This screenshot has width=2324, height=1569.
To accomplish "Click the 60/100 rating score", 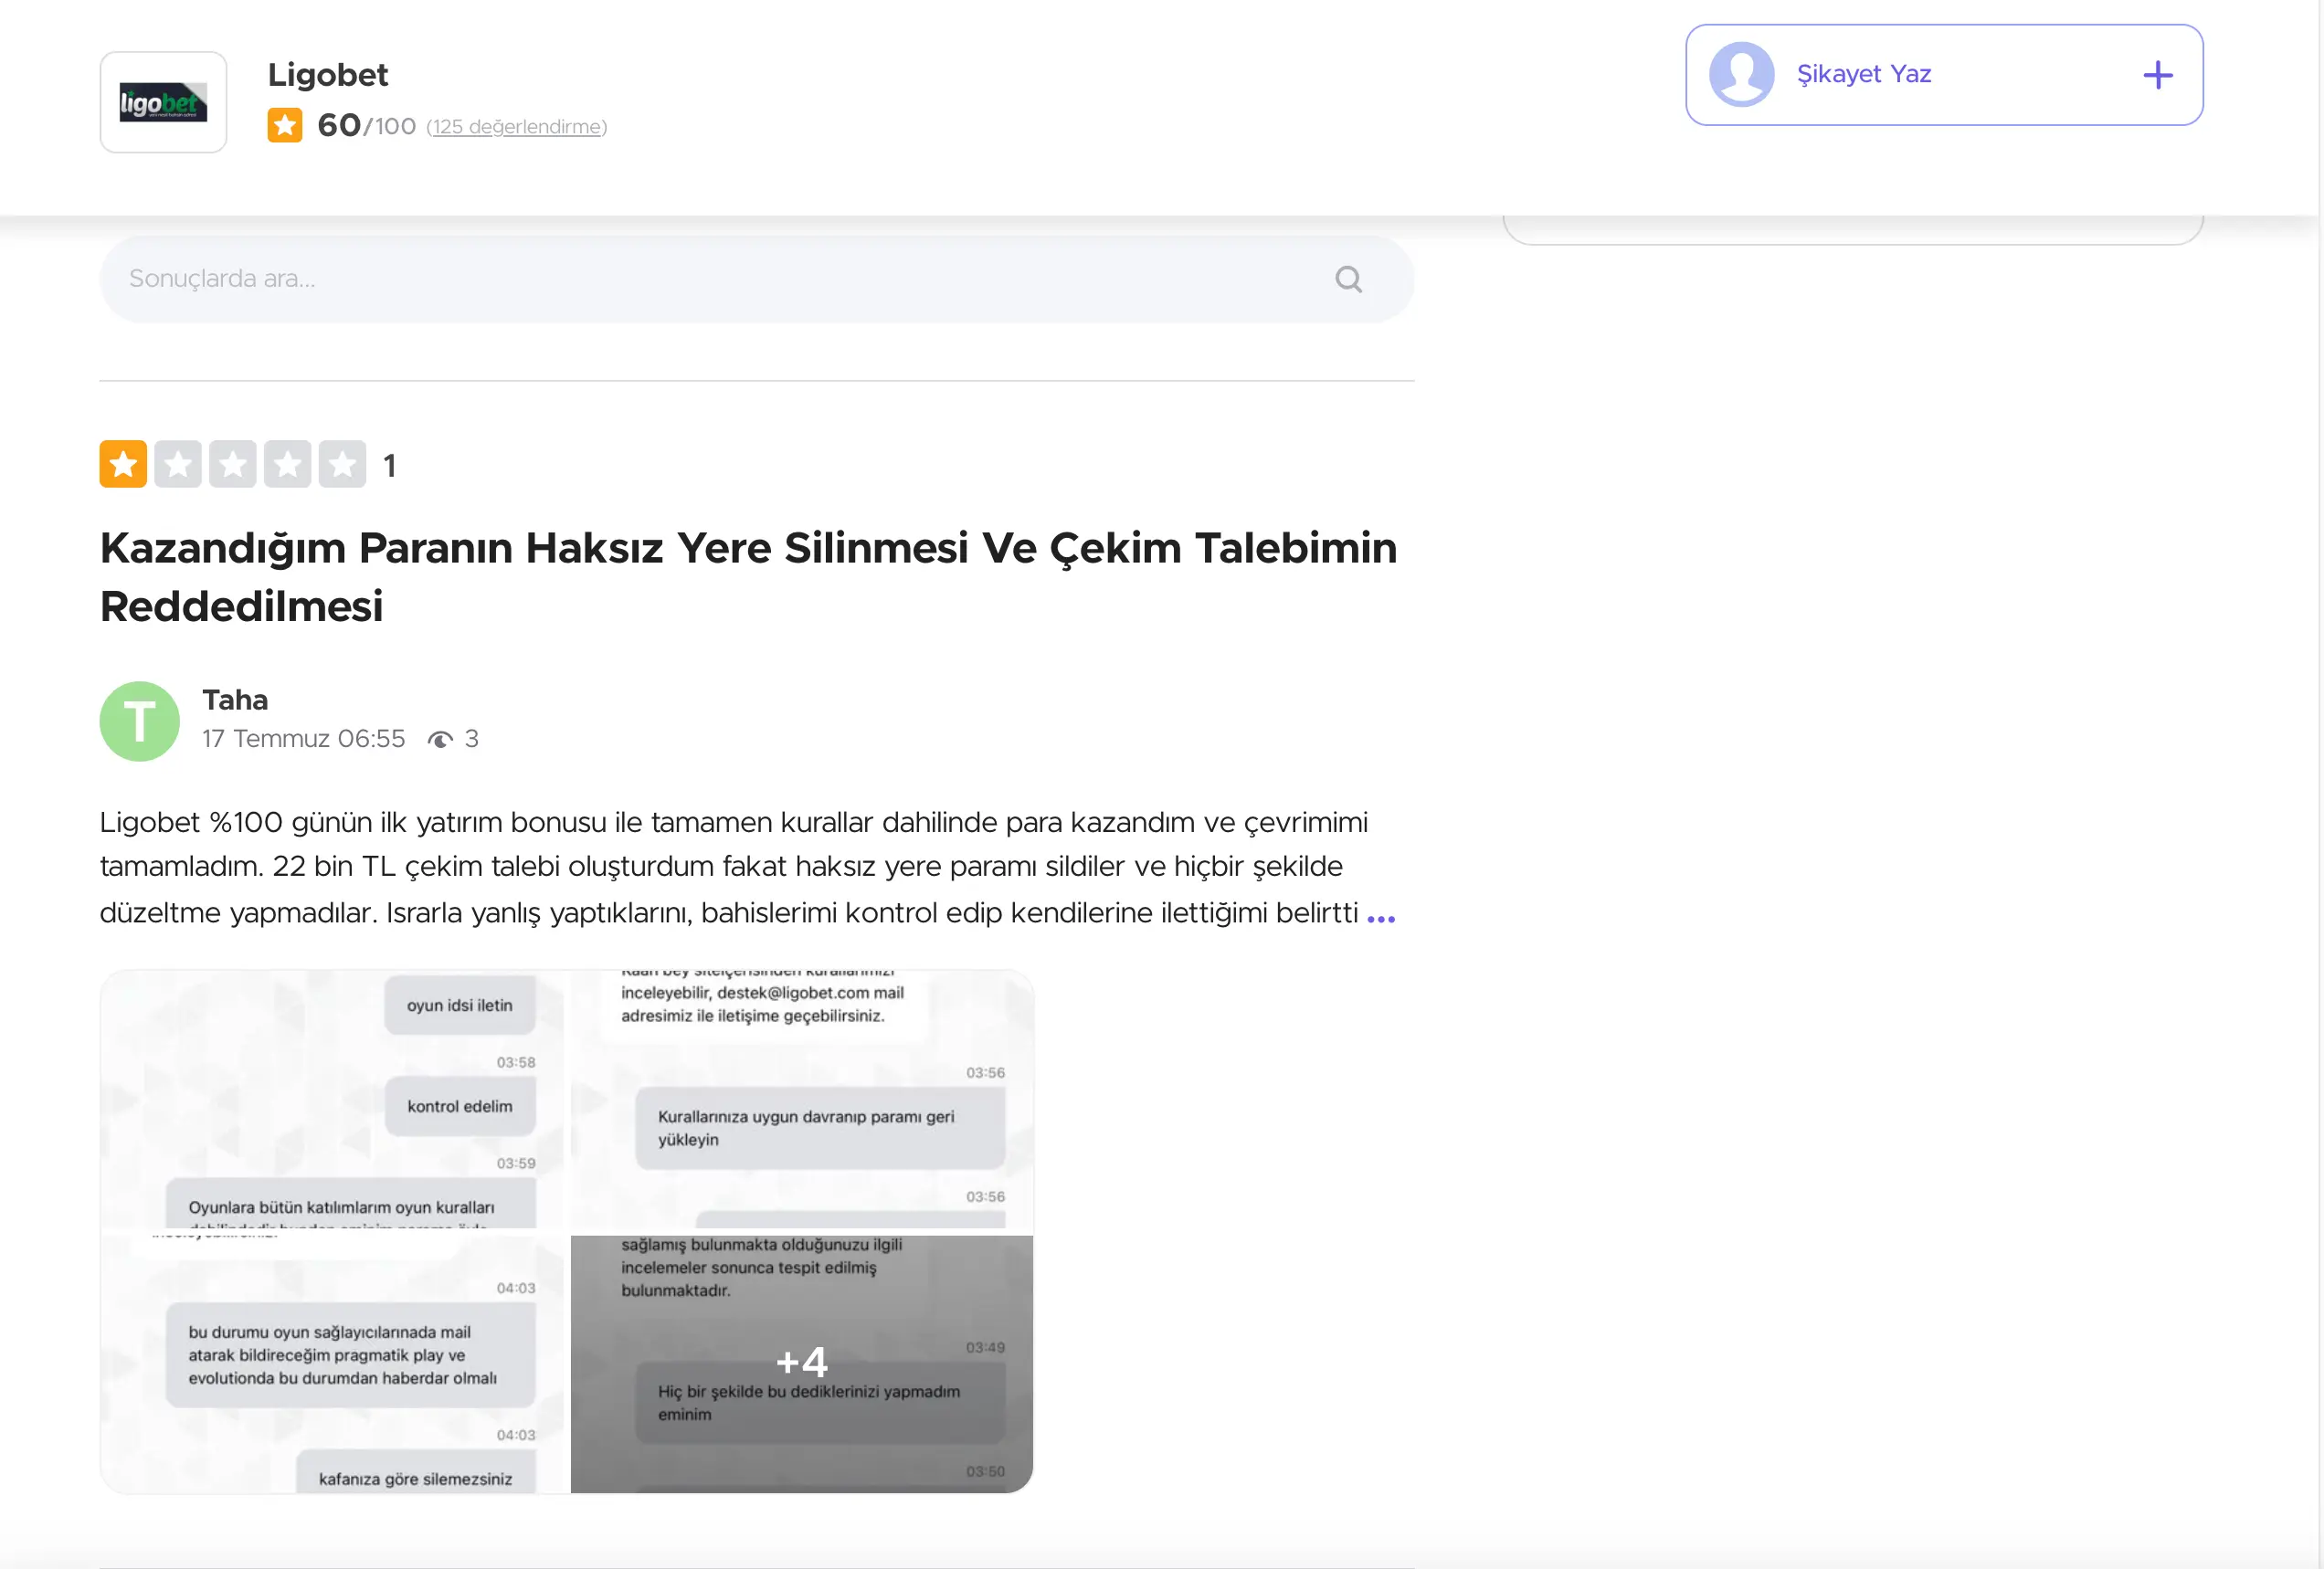I will coord(366,126).
